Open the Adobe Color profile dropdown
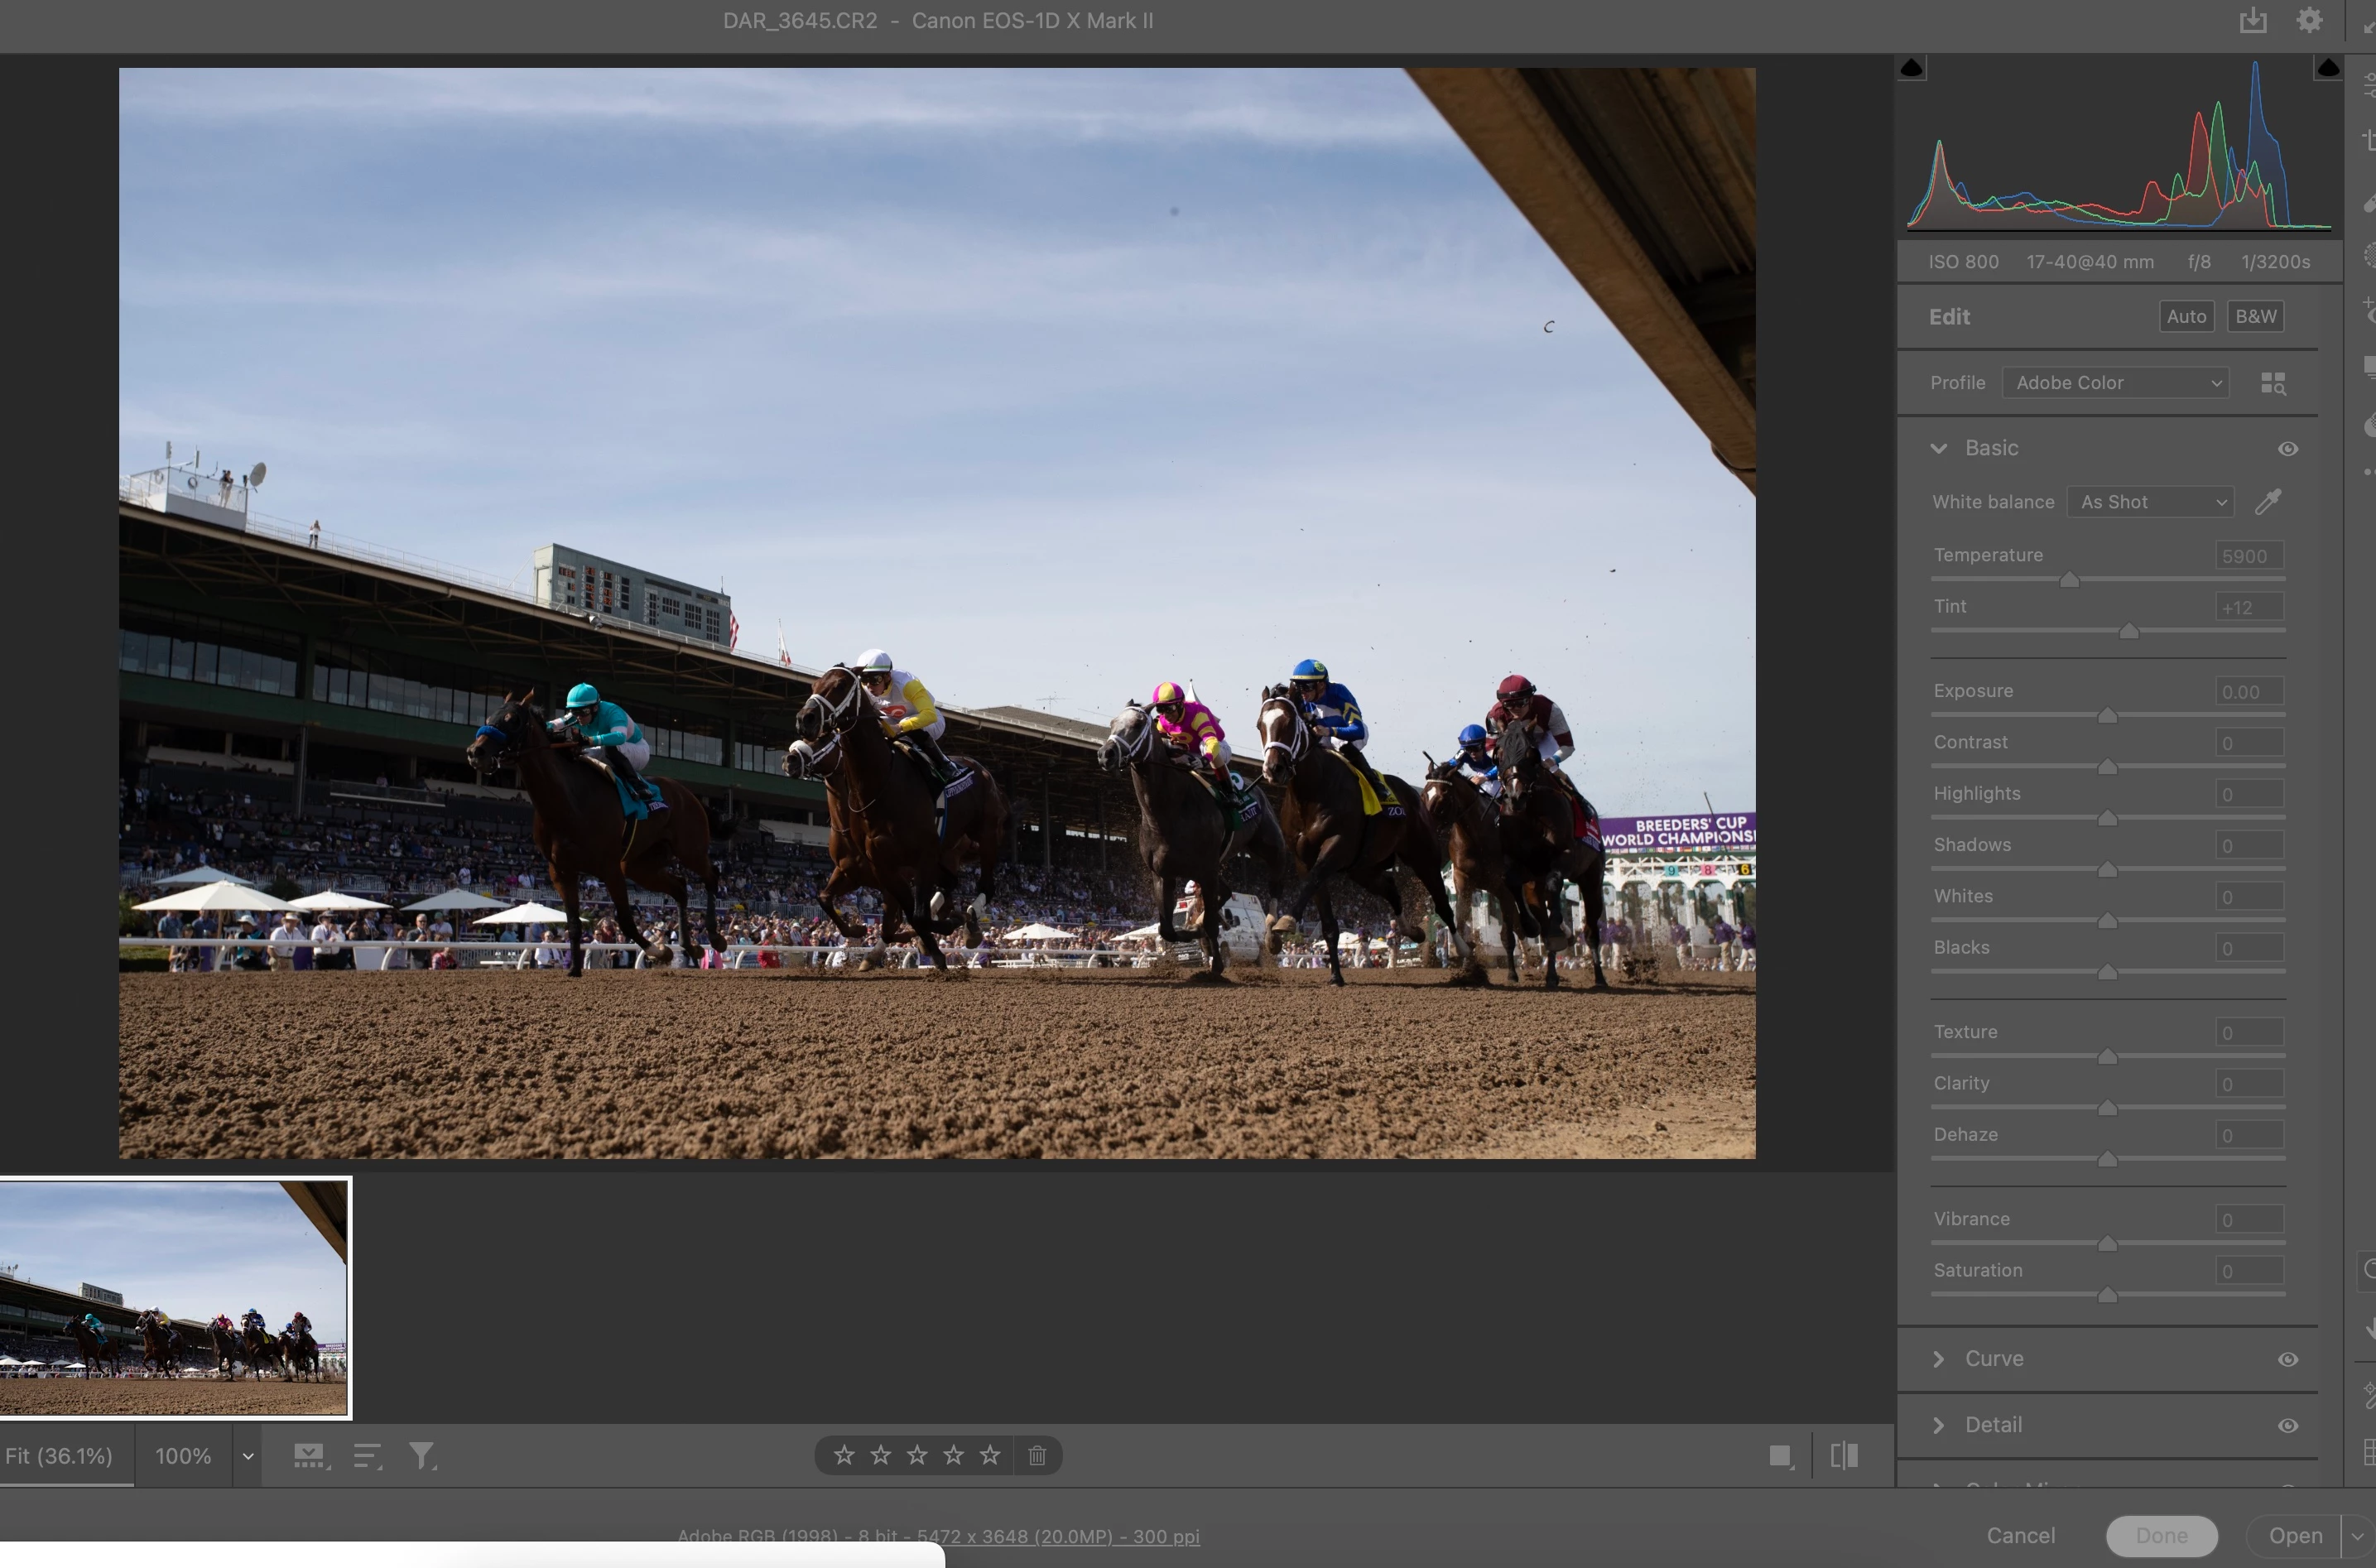Image resolution: width=2376 pixels, height=1568 pixels. (2115, 383)
